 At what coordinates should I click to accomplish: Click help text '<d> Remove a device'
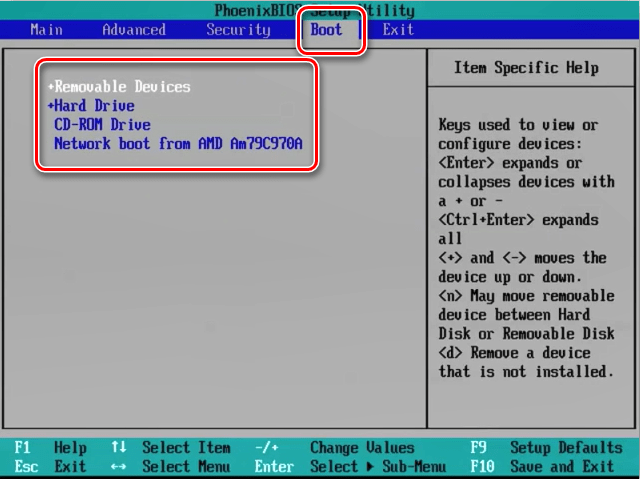click(x=514, y=353)
